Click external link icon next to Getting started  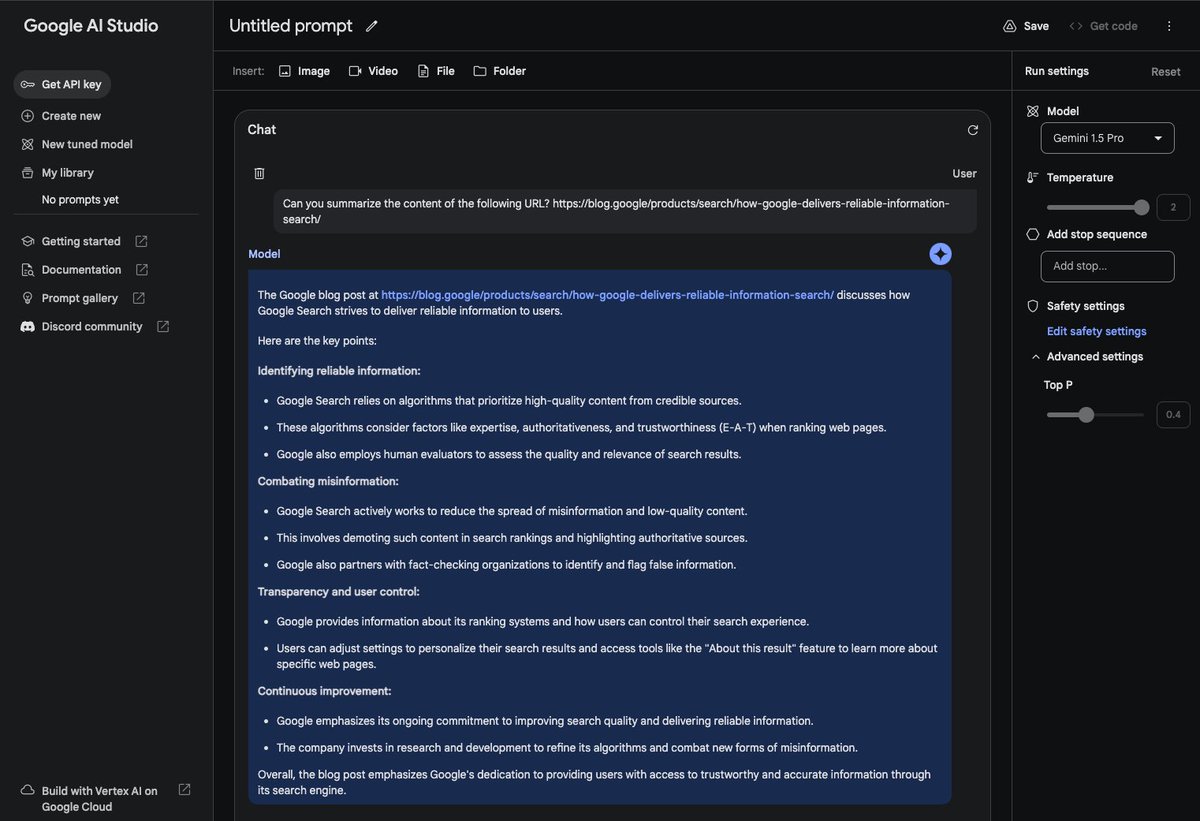click(141, 241)
